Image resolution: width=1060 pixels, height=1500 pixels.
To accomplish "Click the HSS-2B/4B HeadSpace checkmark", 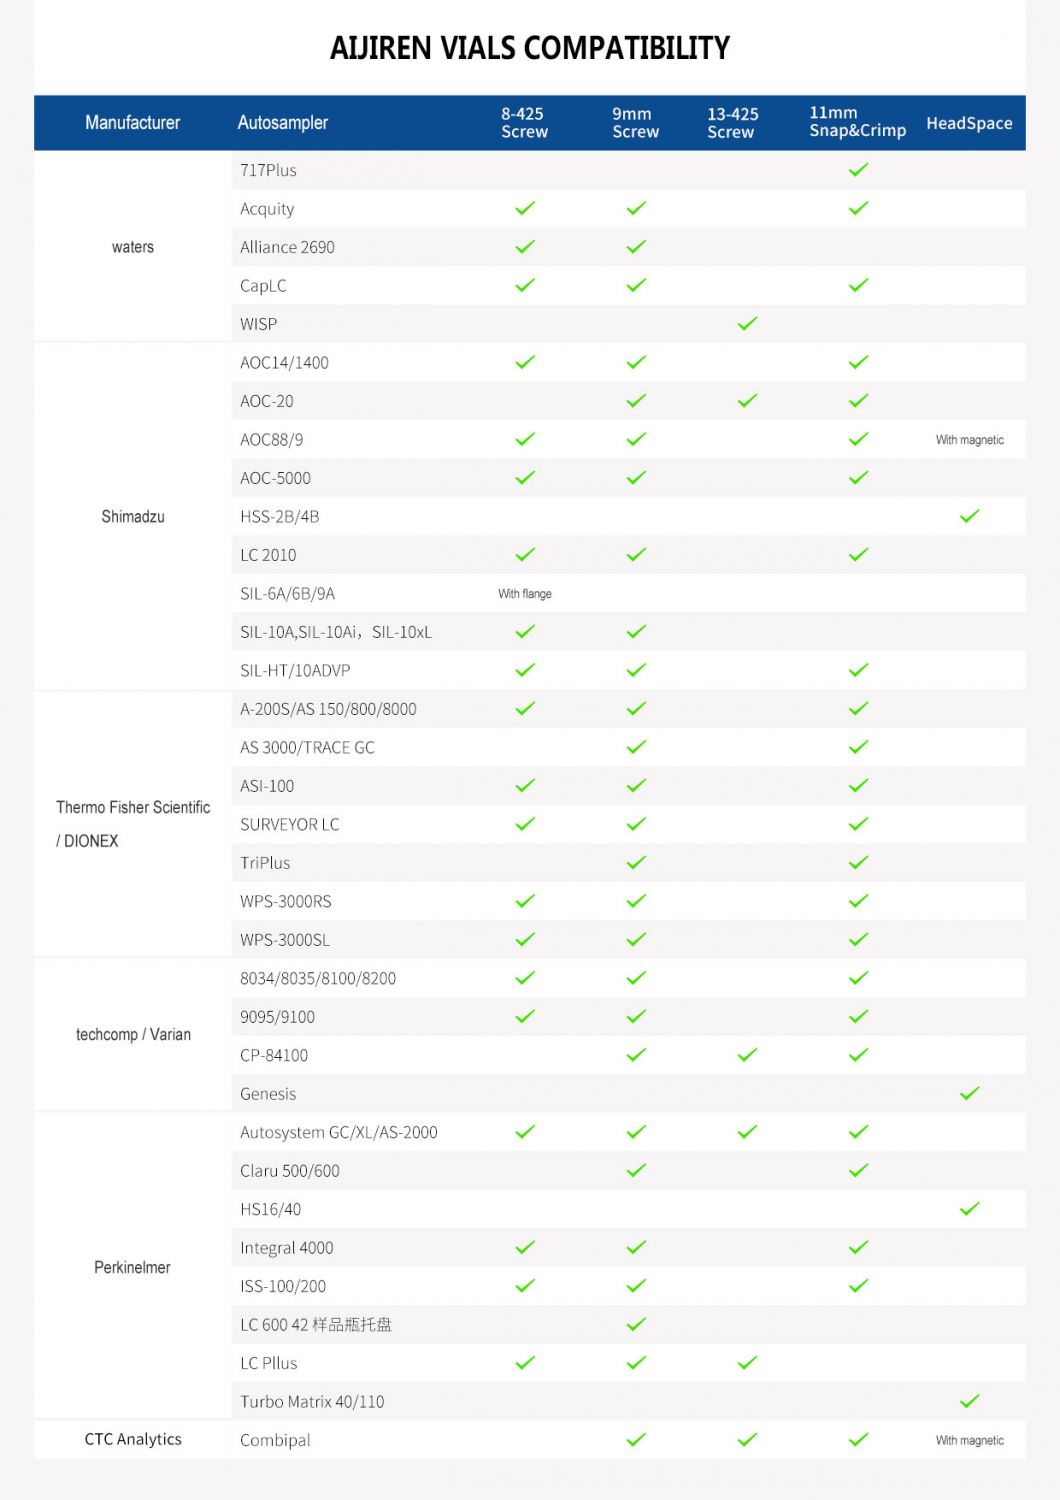I will click(969, 516).
